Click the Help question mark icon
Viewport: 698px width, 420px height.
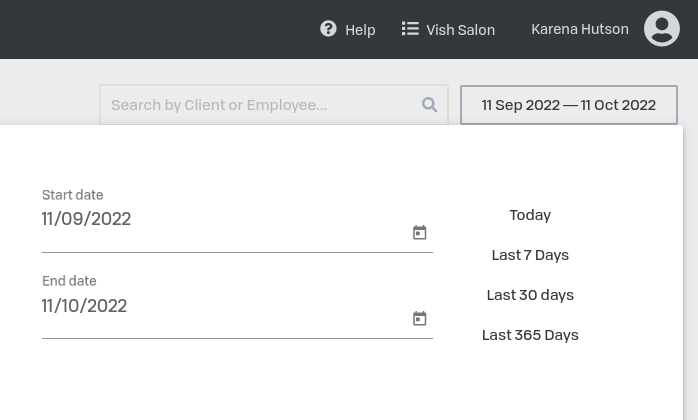328,29
